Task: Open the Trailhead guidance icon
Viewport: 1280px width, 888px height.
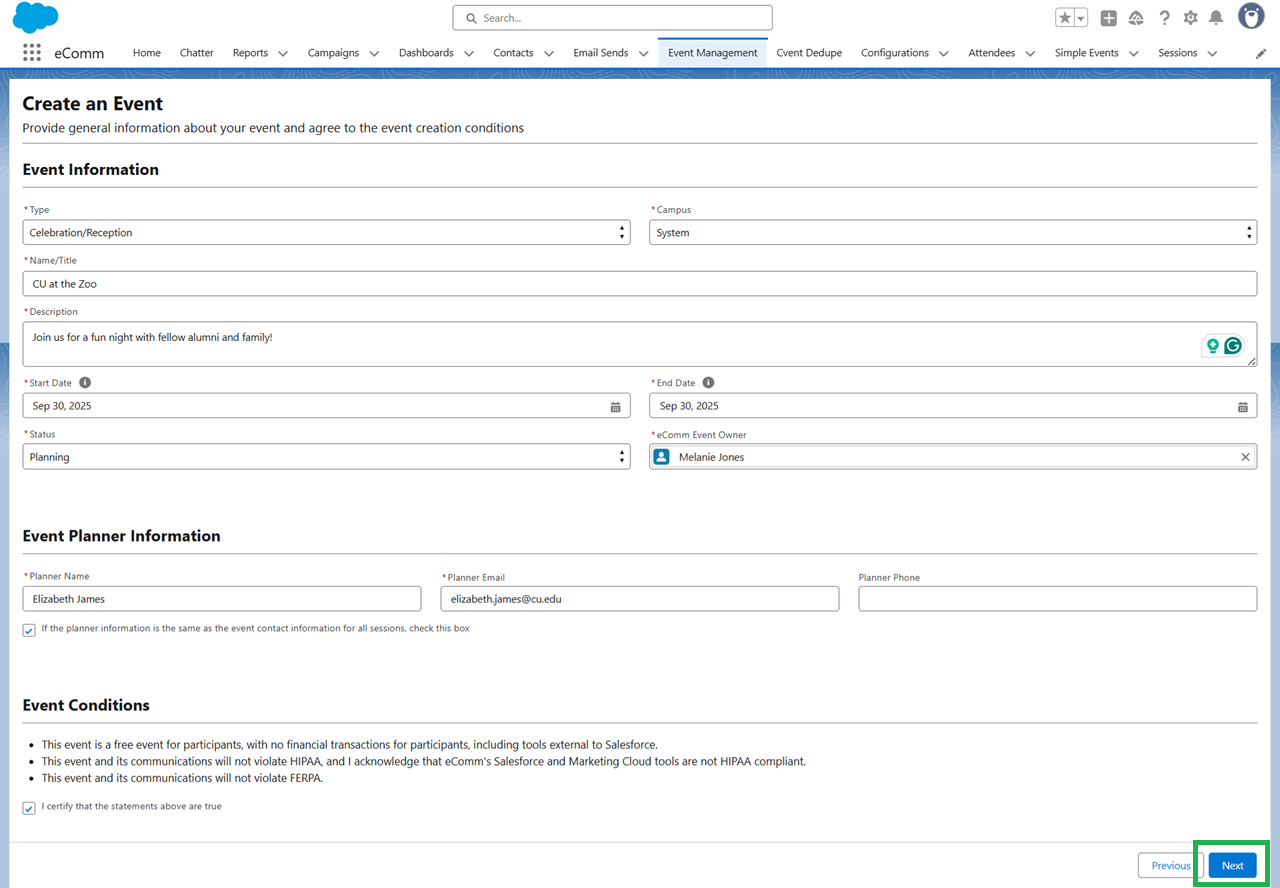Action: coord(1136,18)
